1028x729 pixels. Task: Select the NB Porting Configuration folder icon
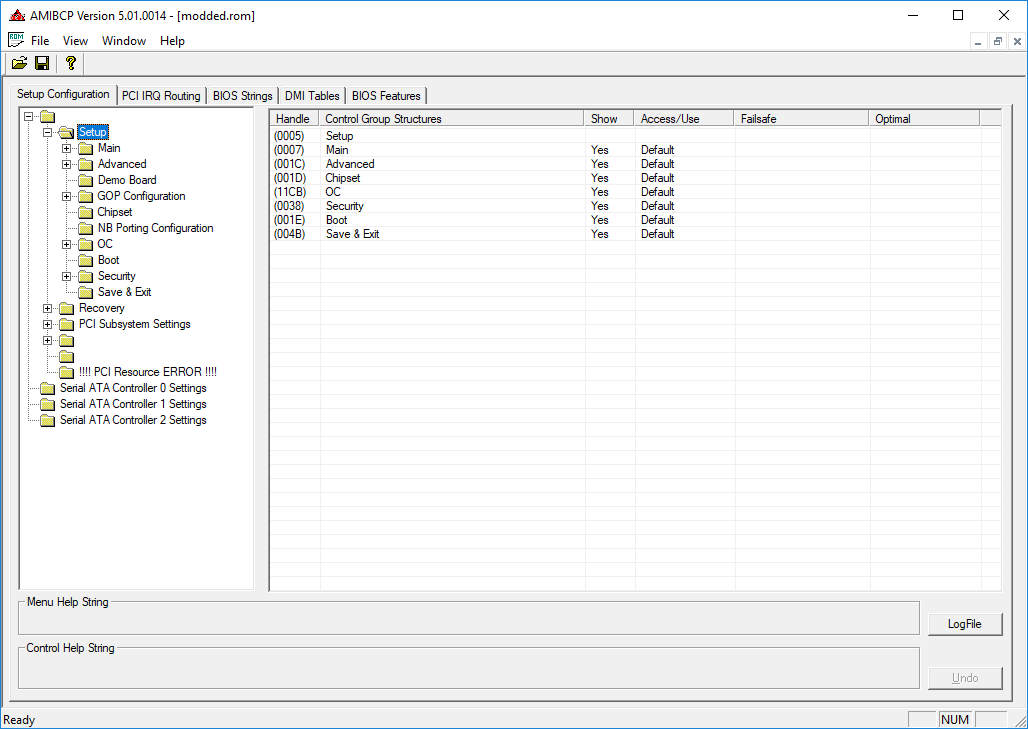[x=86, y=228]
